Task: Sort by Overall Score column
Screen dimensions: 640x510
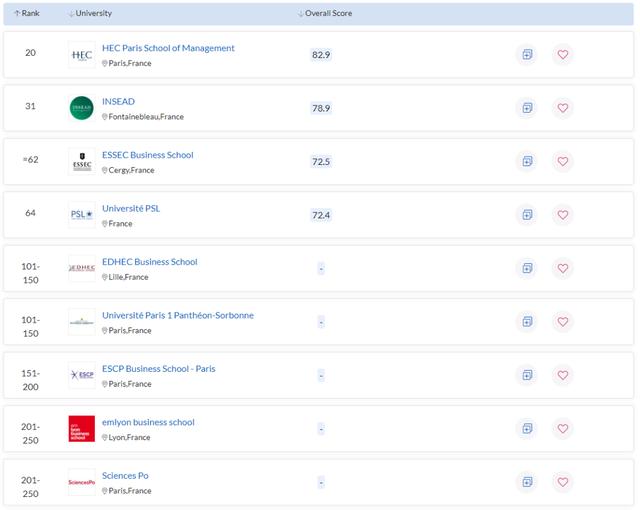Action: [x=325, y=13]
